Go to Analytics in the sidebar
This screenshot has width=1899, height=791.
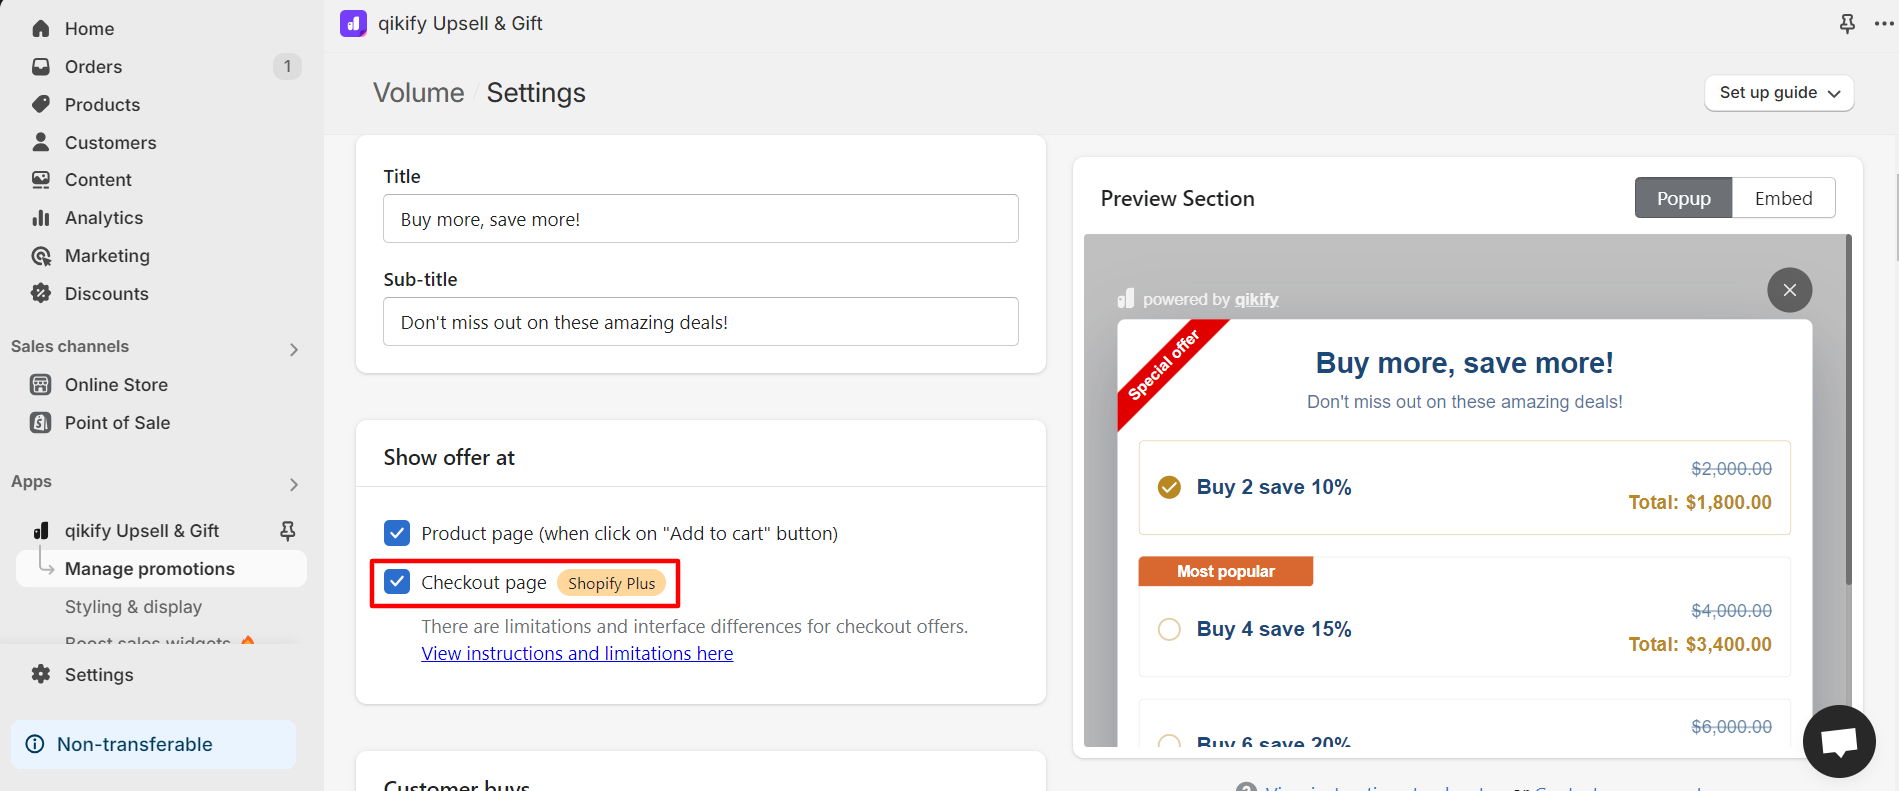[104, 218]
